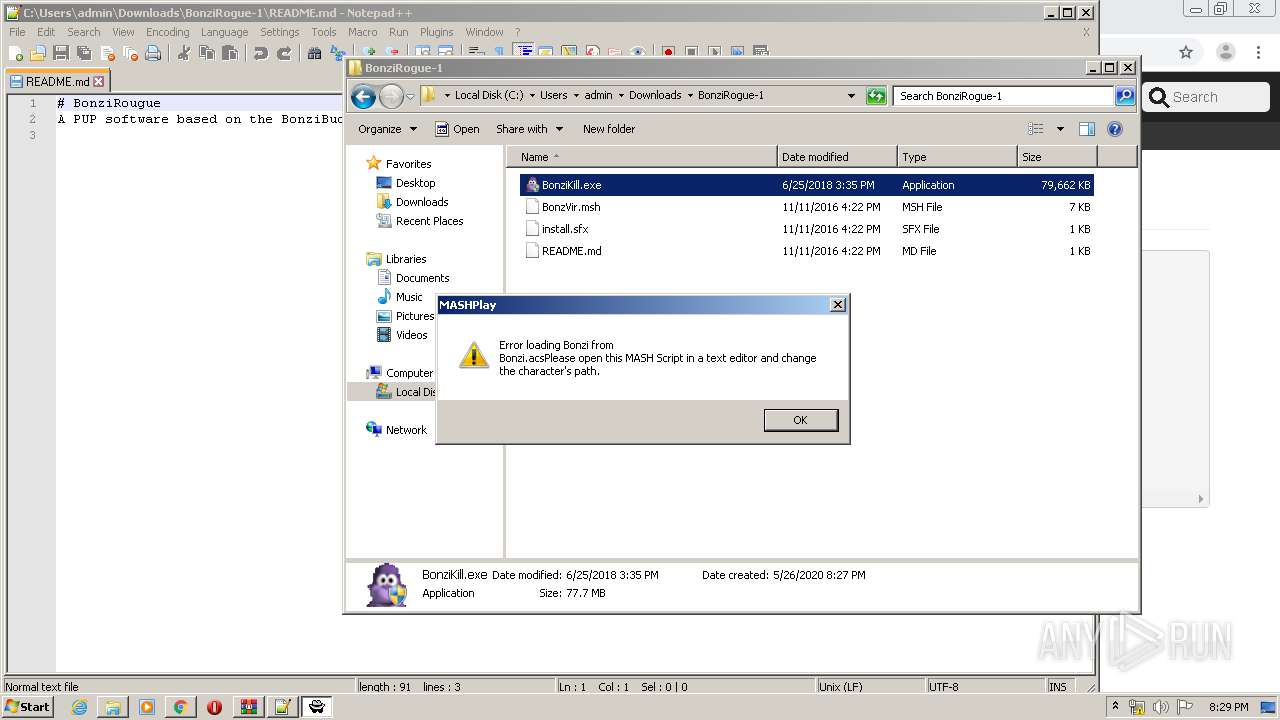This screenshot has width=1280, height=720.
Task: Click the Downloads segment in the address bar
Action: pyautogui.click(x=655, y=96)
